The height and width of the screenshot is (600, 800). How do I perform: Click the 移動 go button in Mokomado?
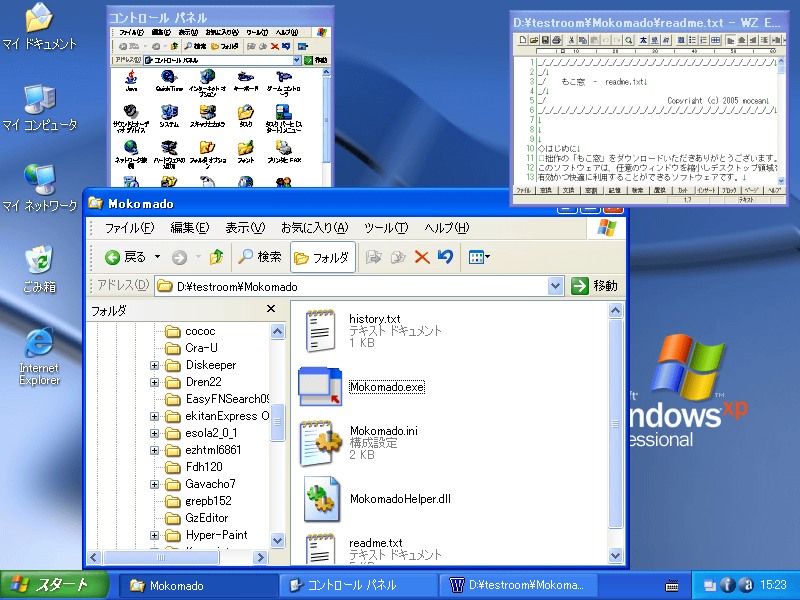pyautogui.click(x=594, y=286)
